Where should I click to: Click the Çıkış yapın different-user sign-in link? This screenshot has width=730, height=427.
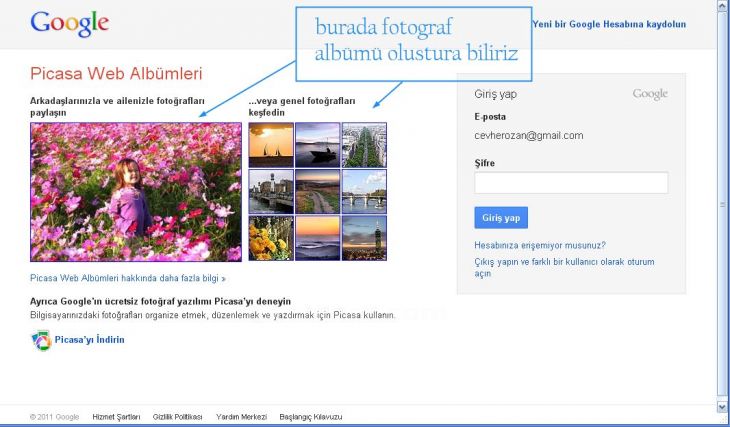(564, 267)
